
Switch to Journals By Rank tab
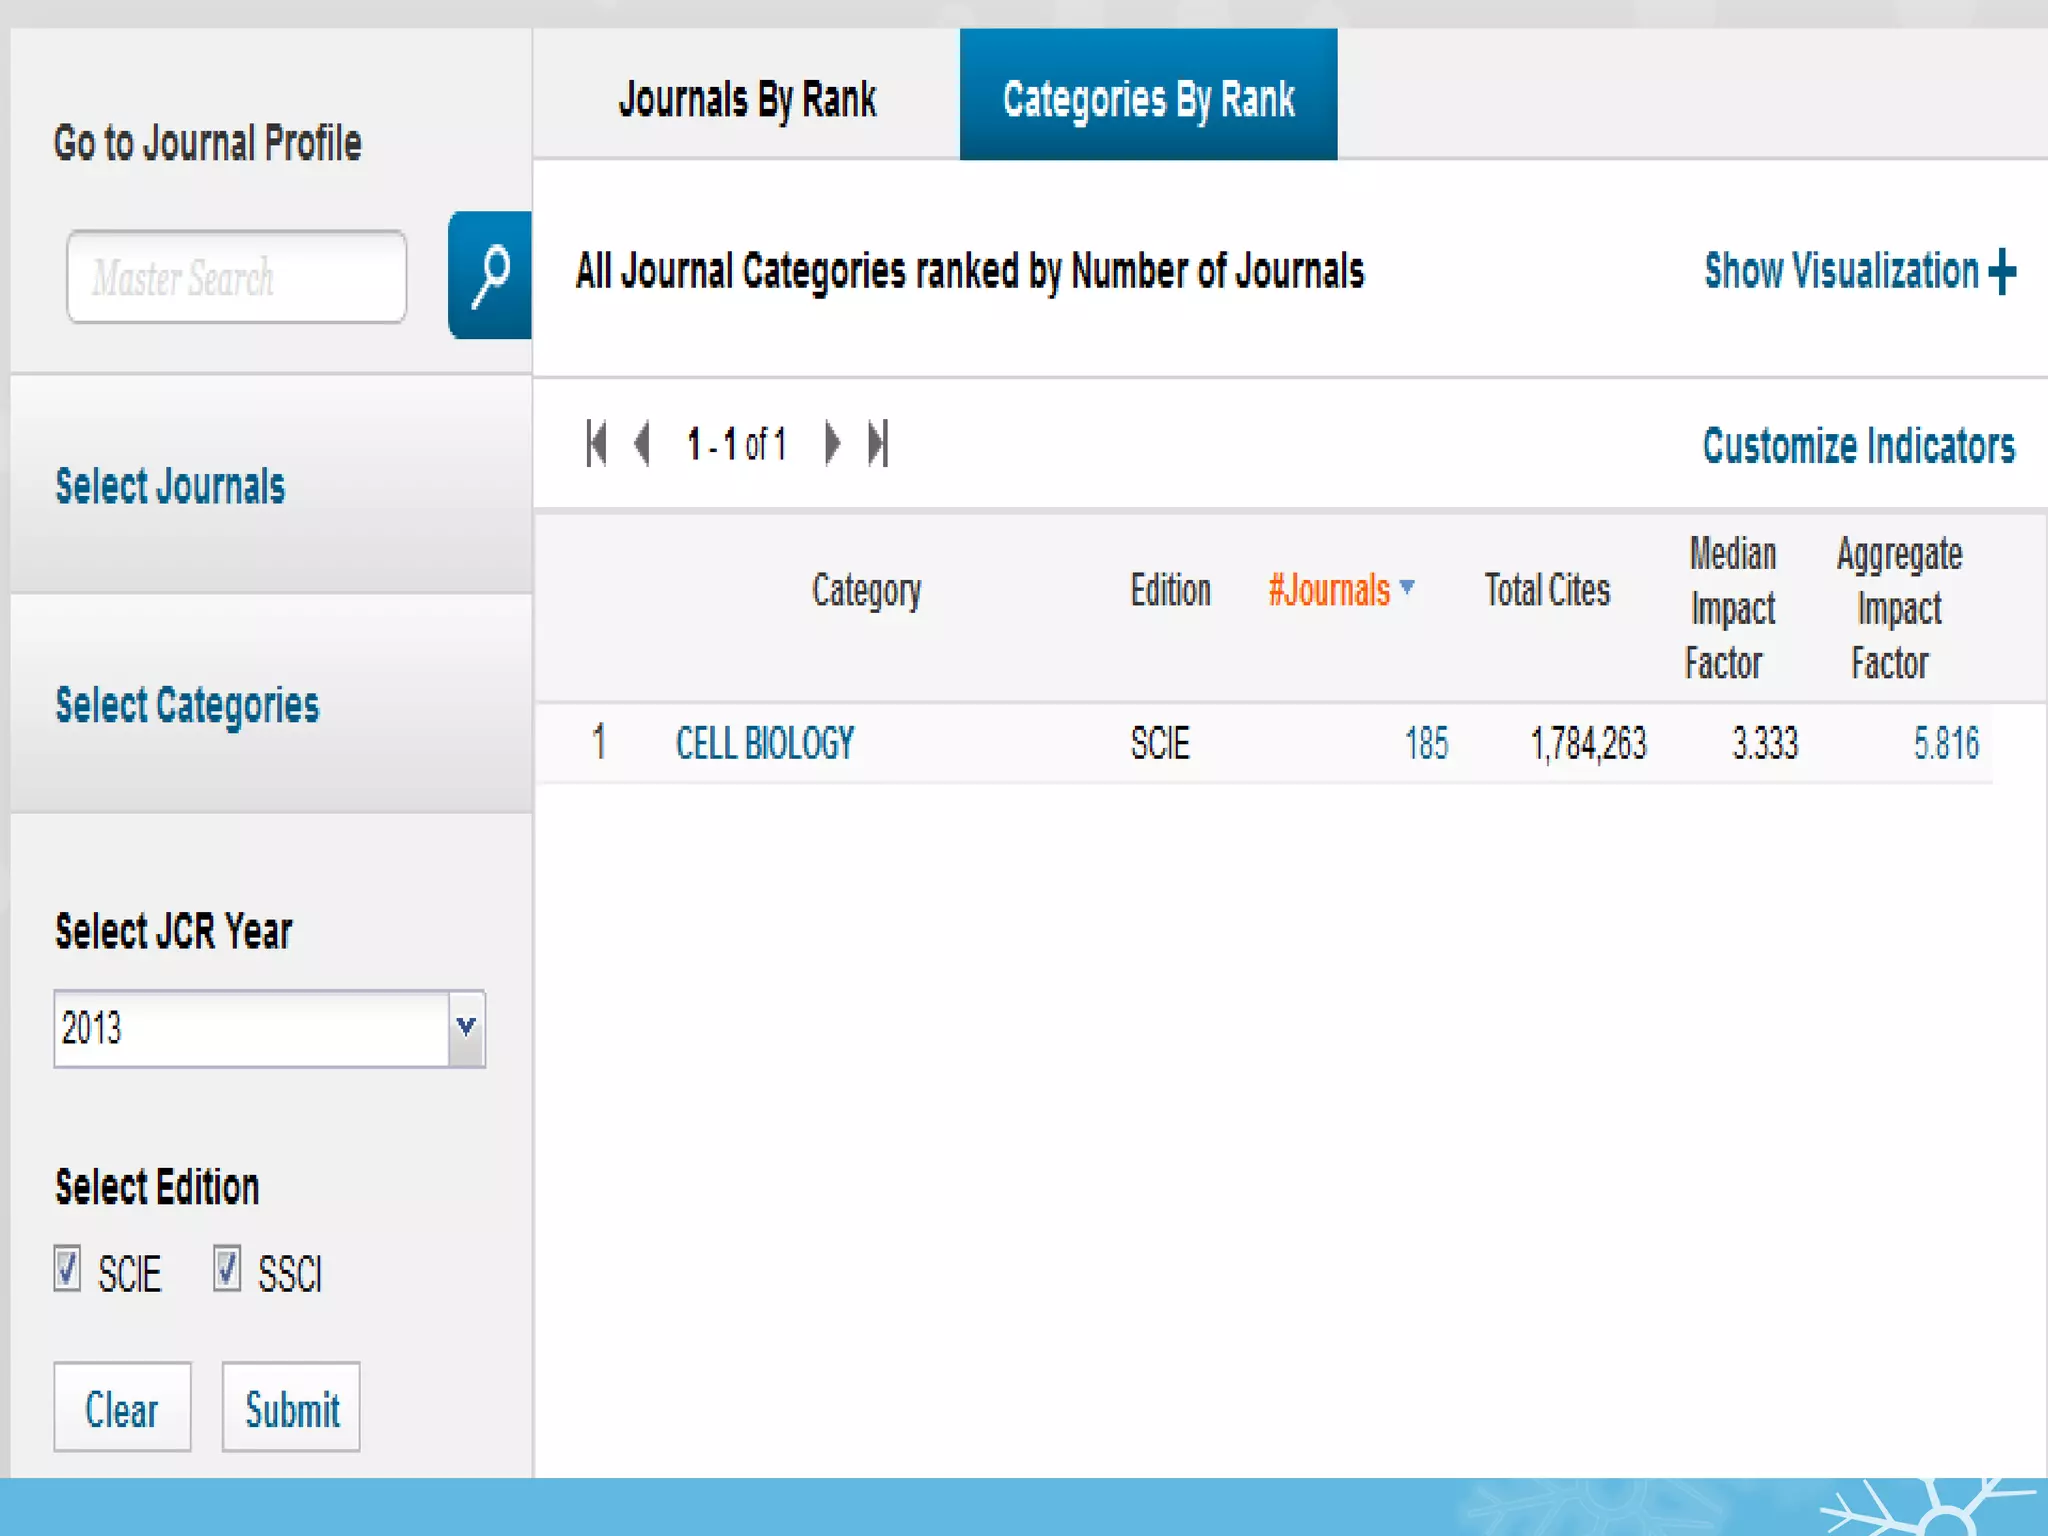coord(747,99)
